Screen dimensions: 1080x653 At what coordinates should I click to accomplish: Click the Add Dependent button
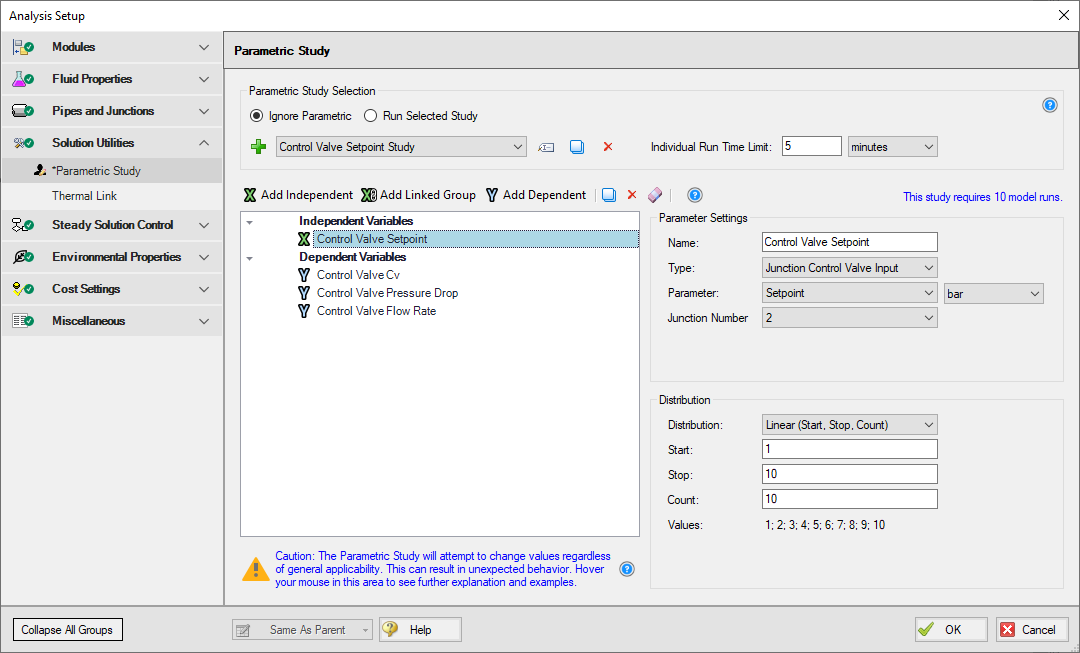coord(536,195)
